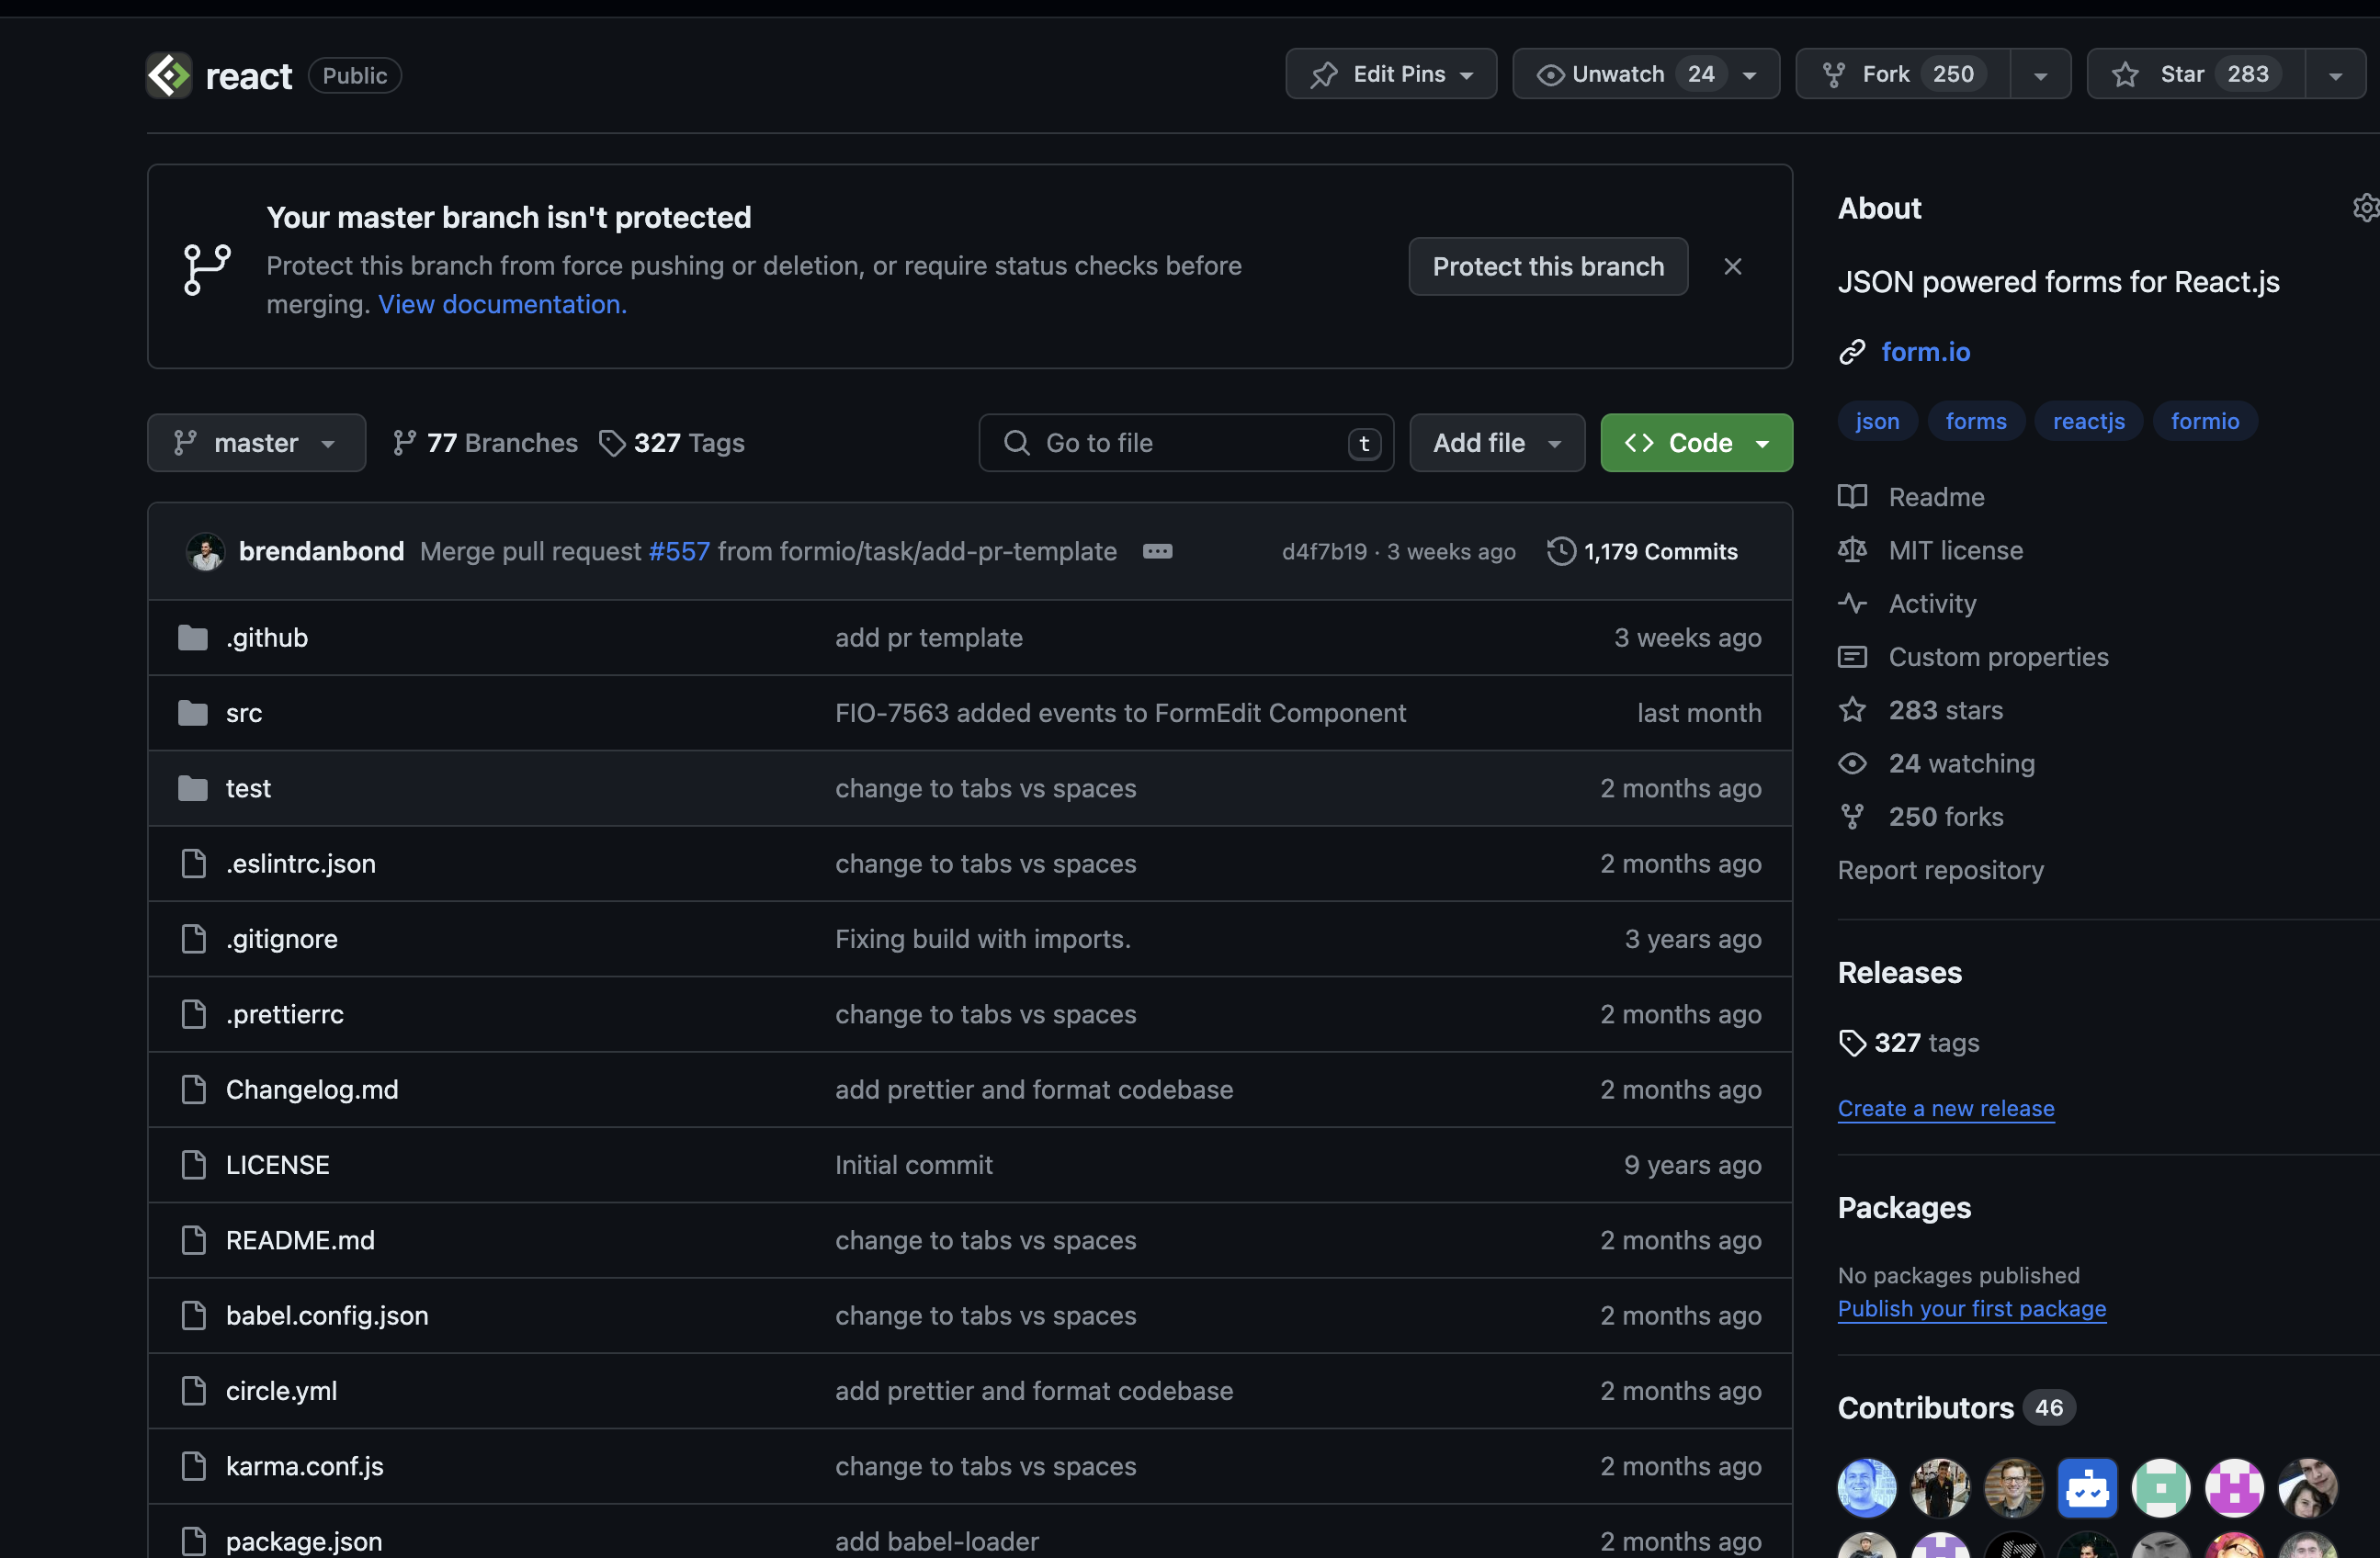
Task: Open the Edit Pins dropdown
Action: tap(1390, 74)
